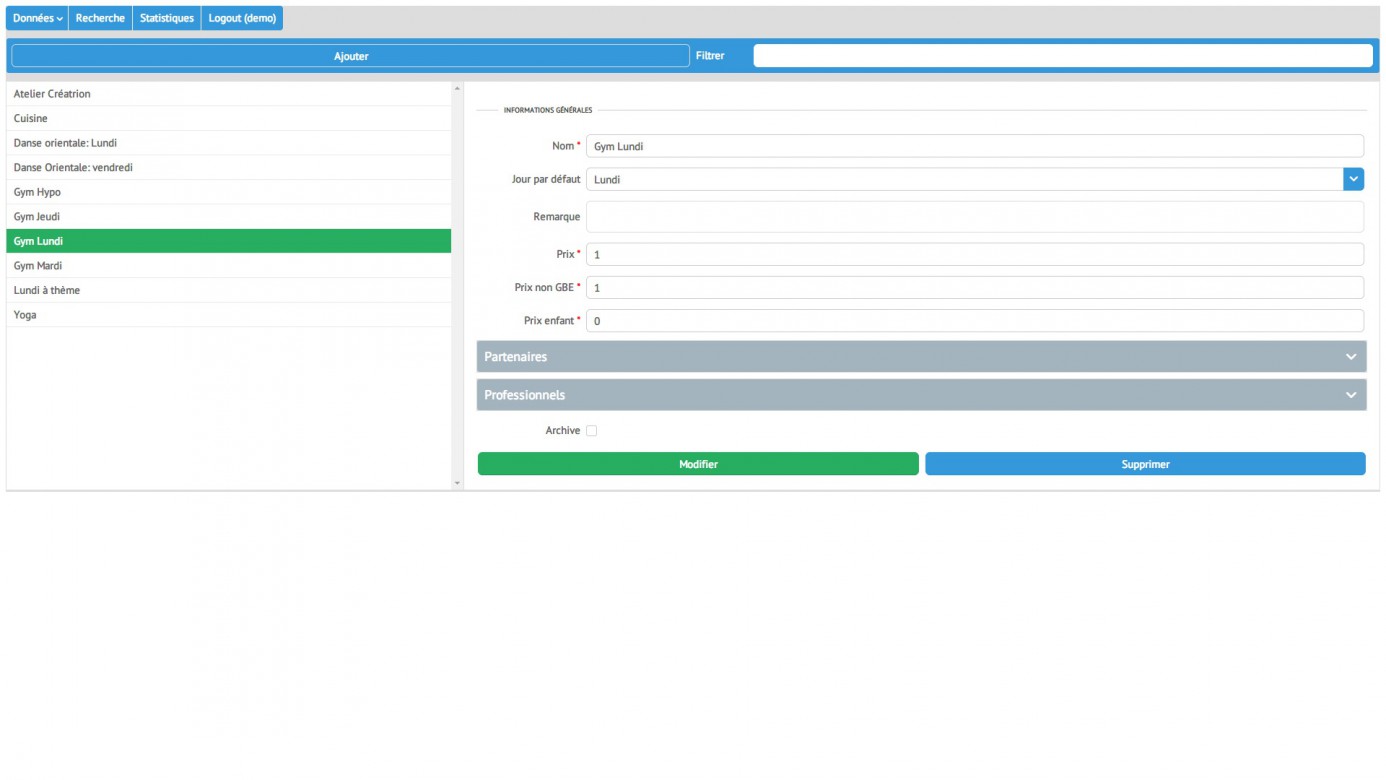Expand the Professionnels section
The height and width of the screenshot is (780, 1386).
coord(922,395)
